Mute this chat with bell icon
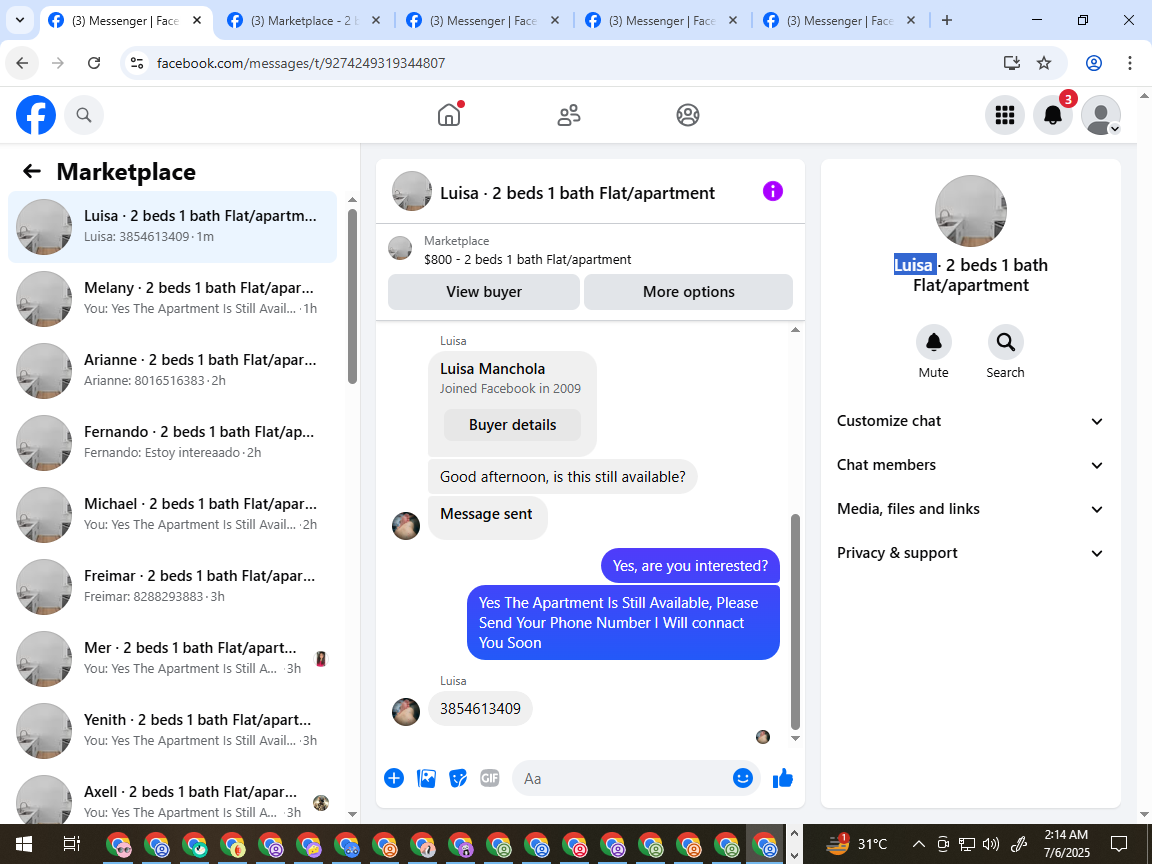The width and height of the screenshot is (1152, 864). [934, 342]
